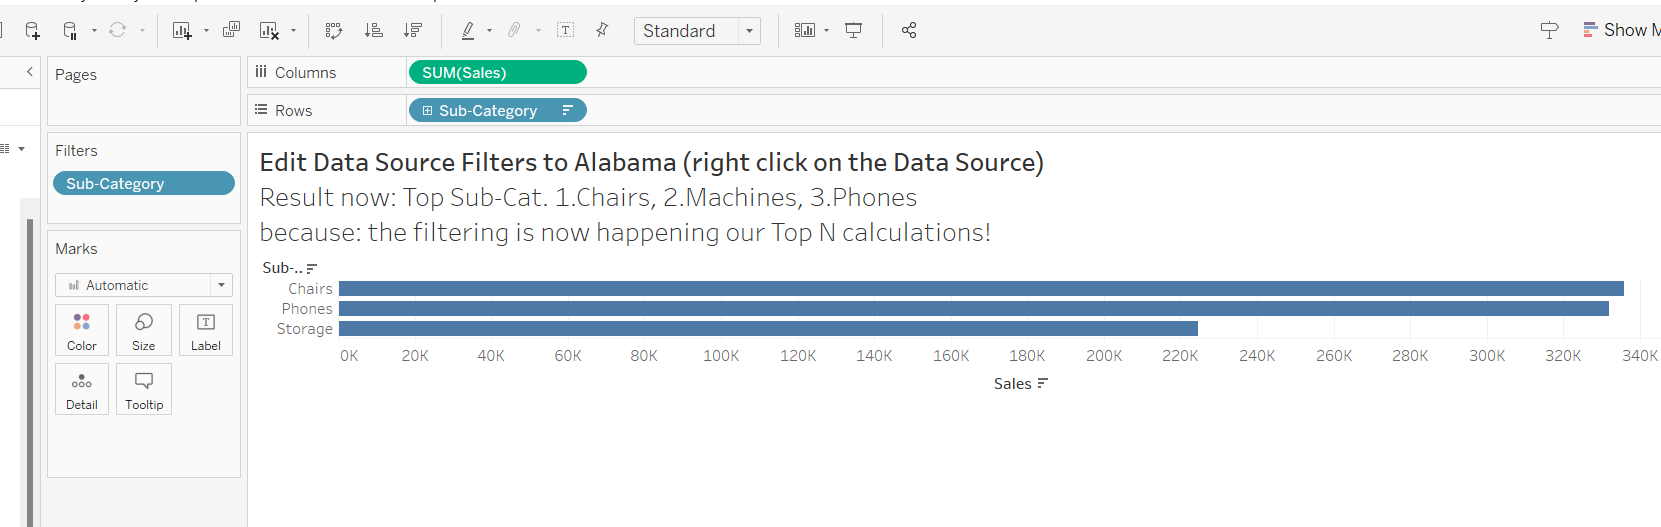Toggle mark labels with the T icon
The width and height of the screenshot is (1661, 527).
click(x=565, y=31)
